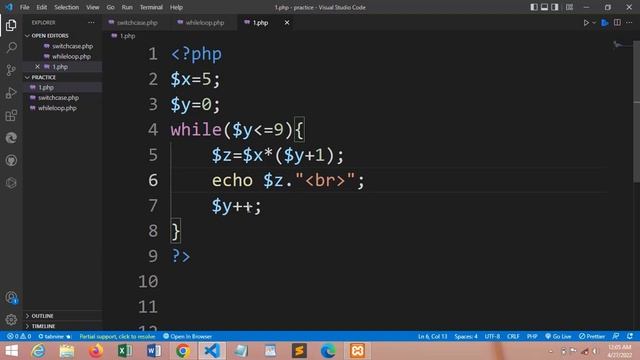Toggle the bottom panel layout button
This screenshot has width=640, height=360.
pyautogui.click(x=544, y=7)
